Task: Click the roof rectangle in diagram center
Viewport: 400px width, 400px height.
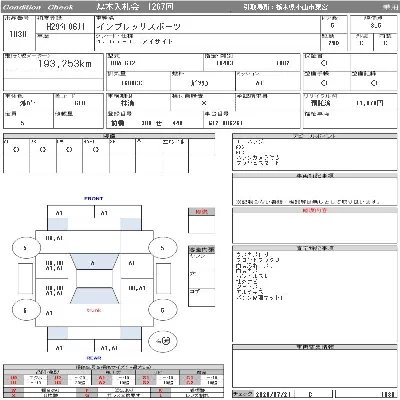Action: pyautogui.click(x=94, y=279)
